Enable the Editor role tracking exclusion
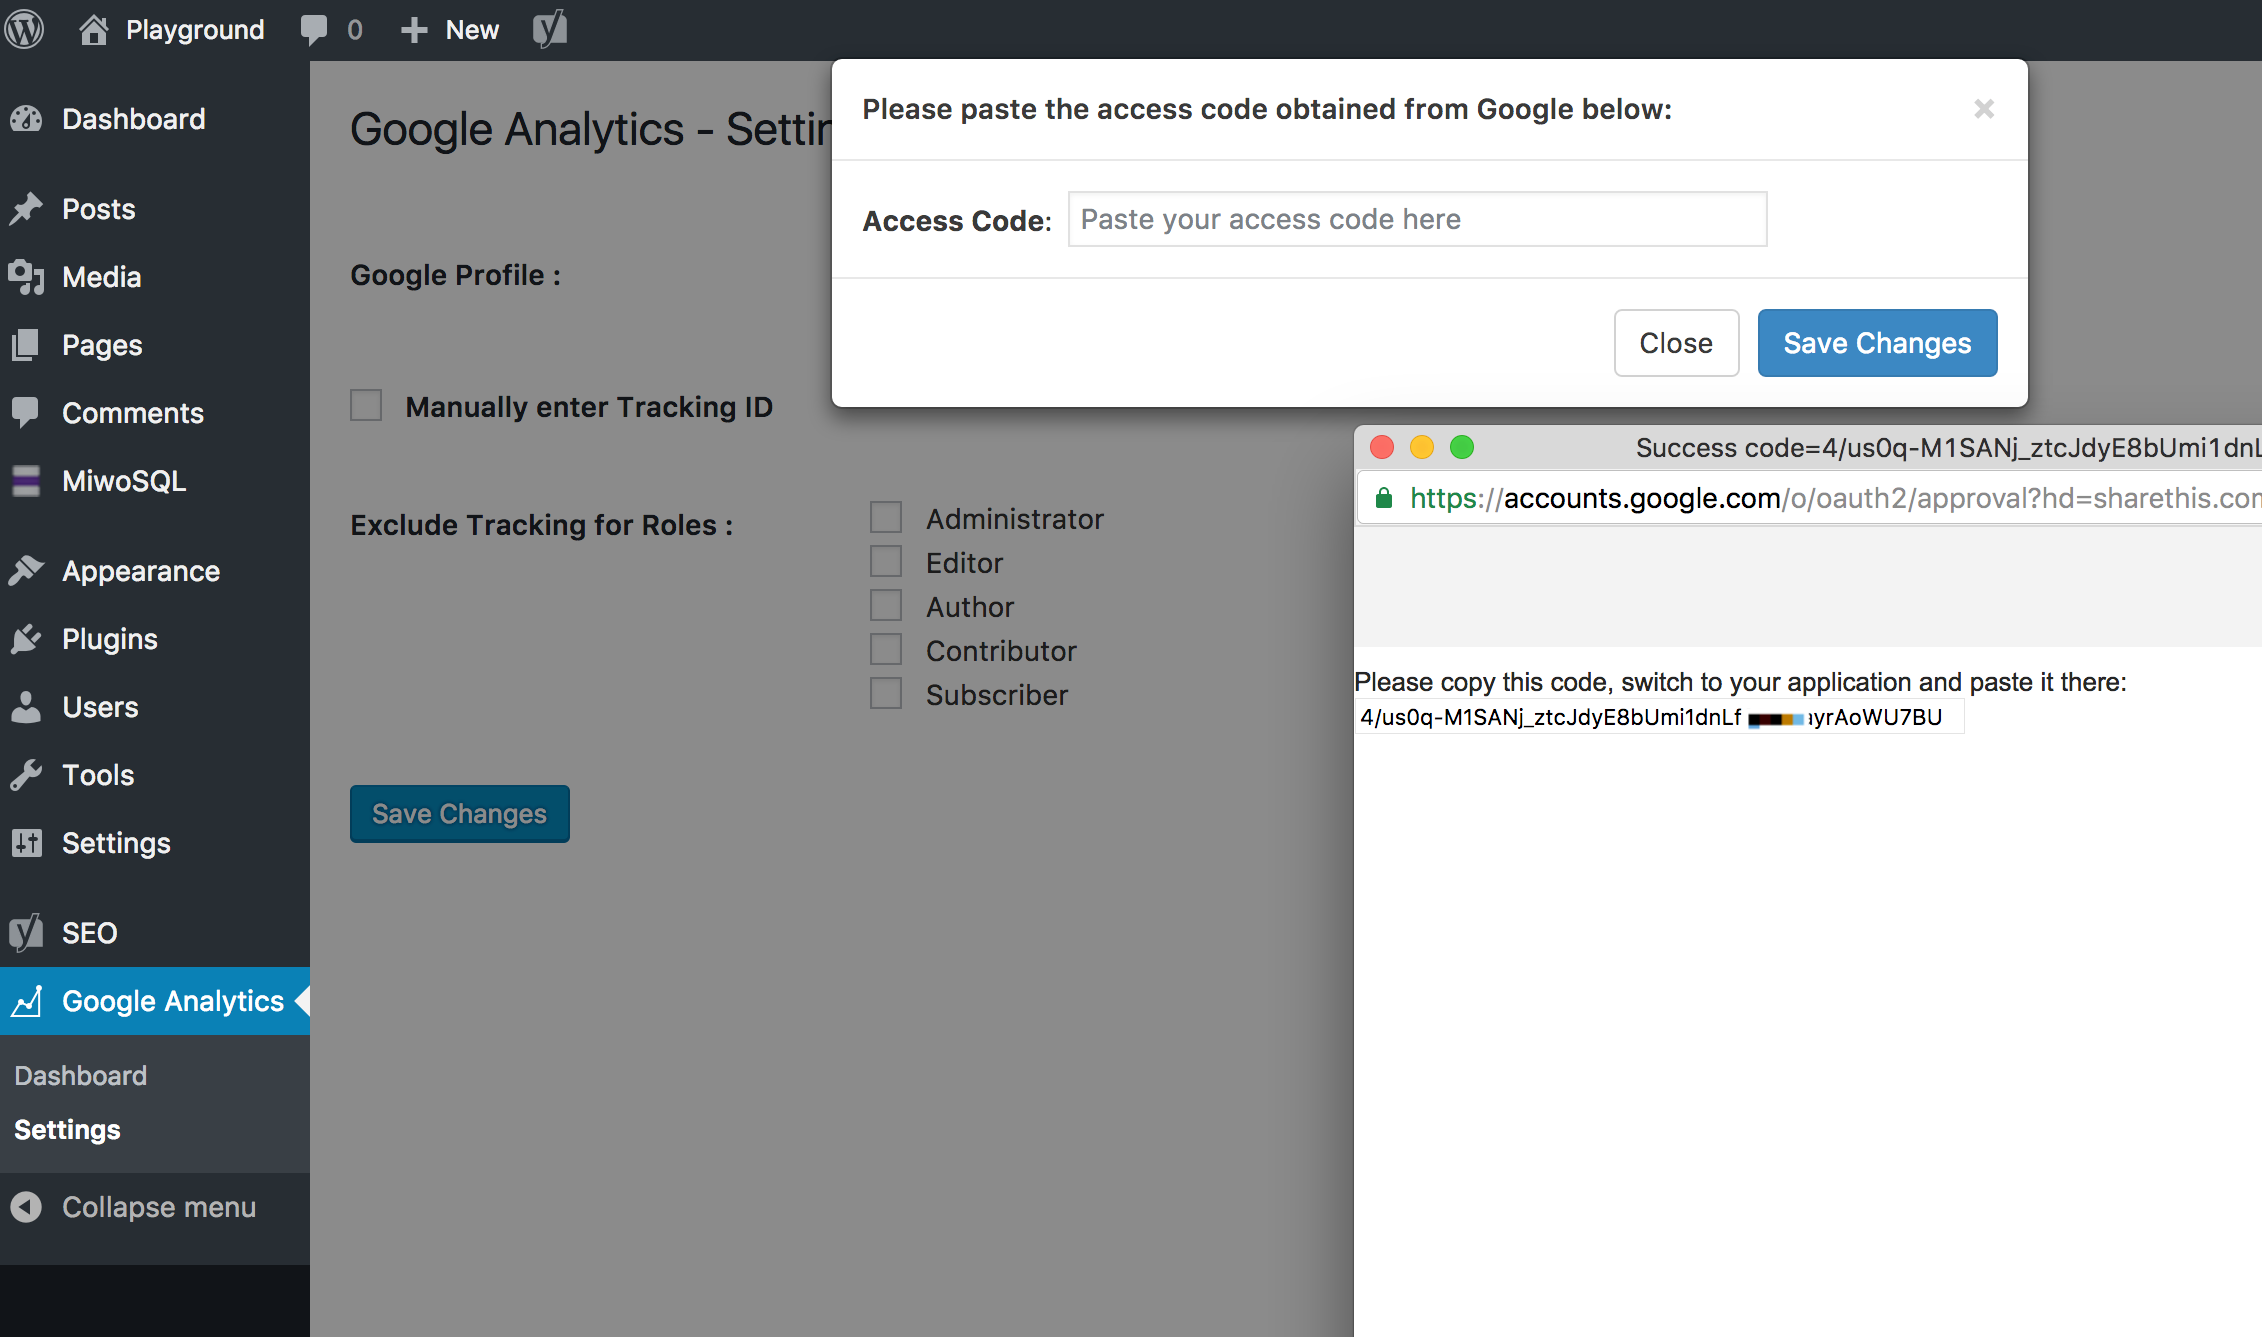The image size is (2262, 1337). 887,560
